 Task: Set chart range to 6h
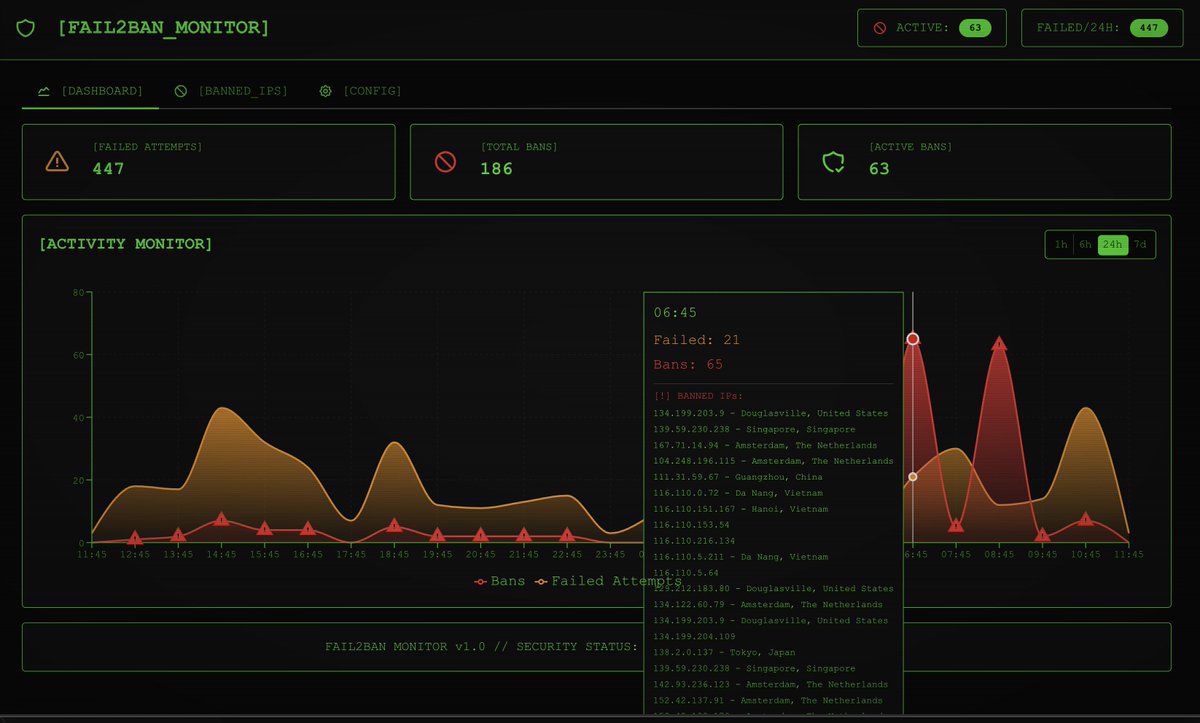click(x=1085, y=245)
